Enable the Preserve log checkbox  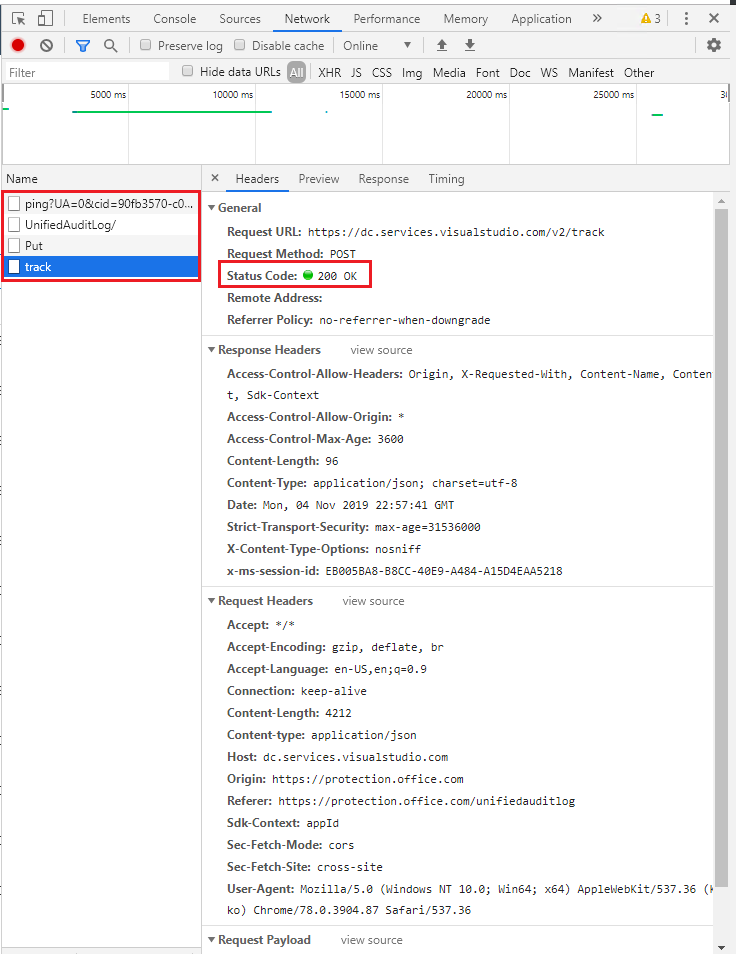click(x=145, y=45)
